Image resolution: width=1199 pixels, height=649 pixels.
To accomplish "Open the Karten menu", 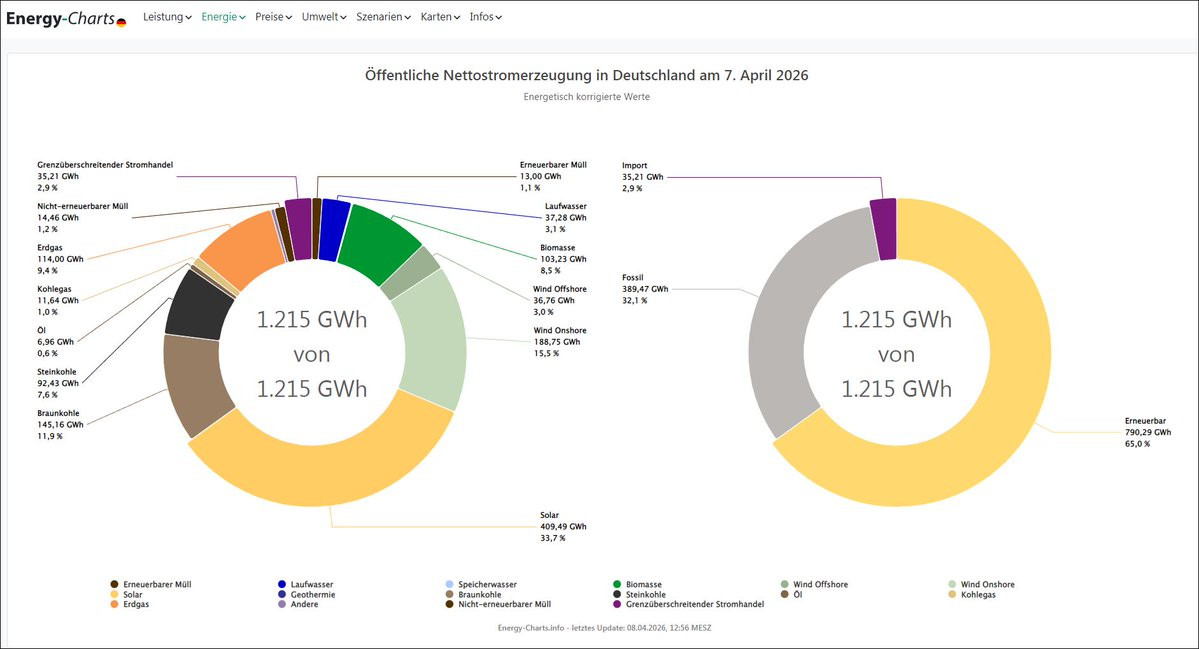I will point(440,17).
